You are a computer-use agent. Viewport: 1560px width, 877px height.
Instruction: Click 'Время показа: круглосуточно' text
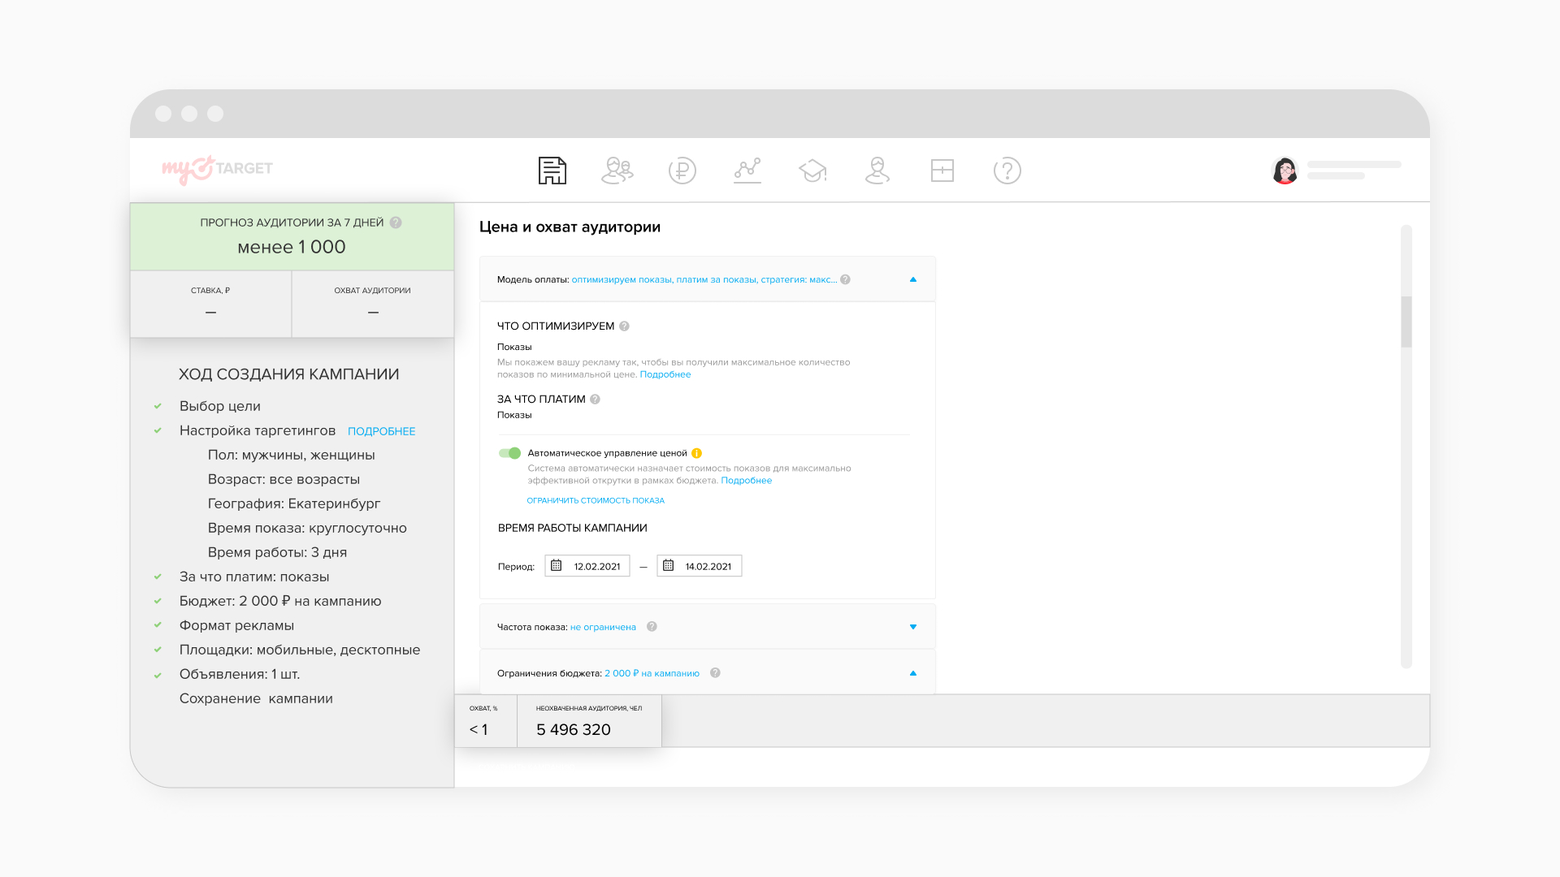coord(307,528)
